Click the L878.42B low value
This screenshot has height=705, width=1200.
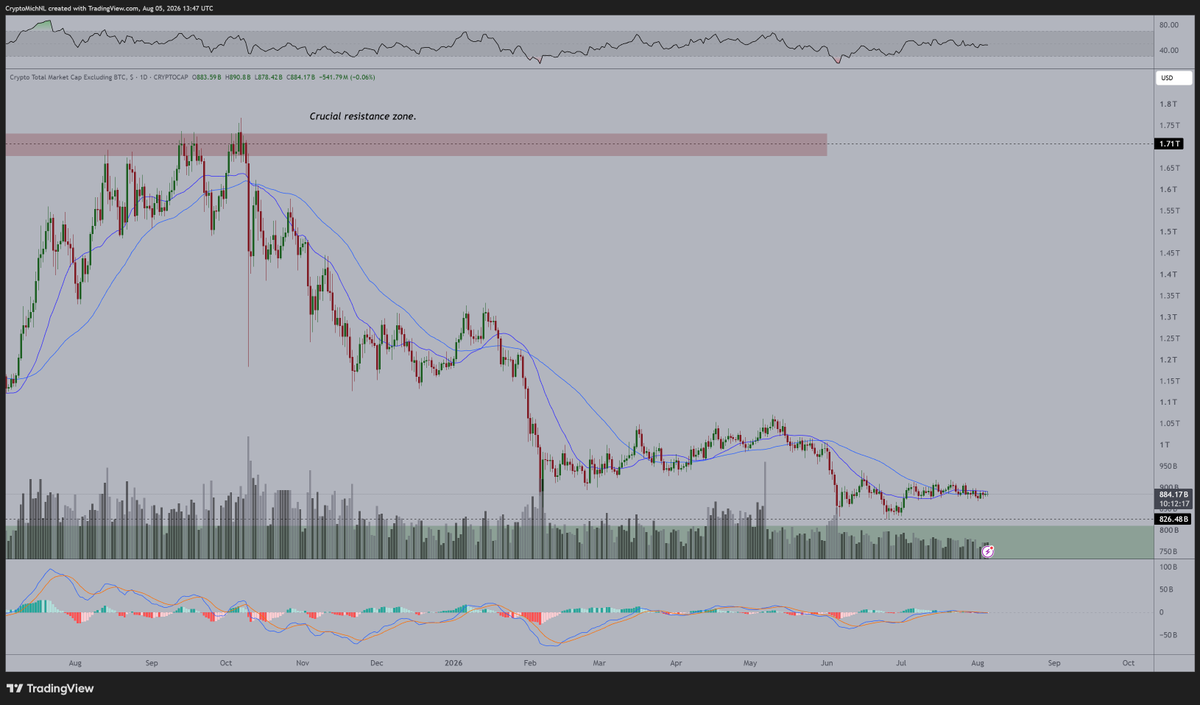(x=268, y=77)
